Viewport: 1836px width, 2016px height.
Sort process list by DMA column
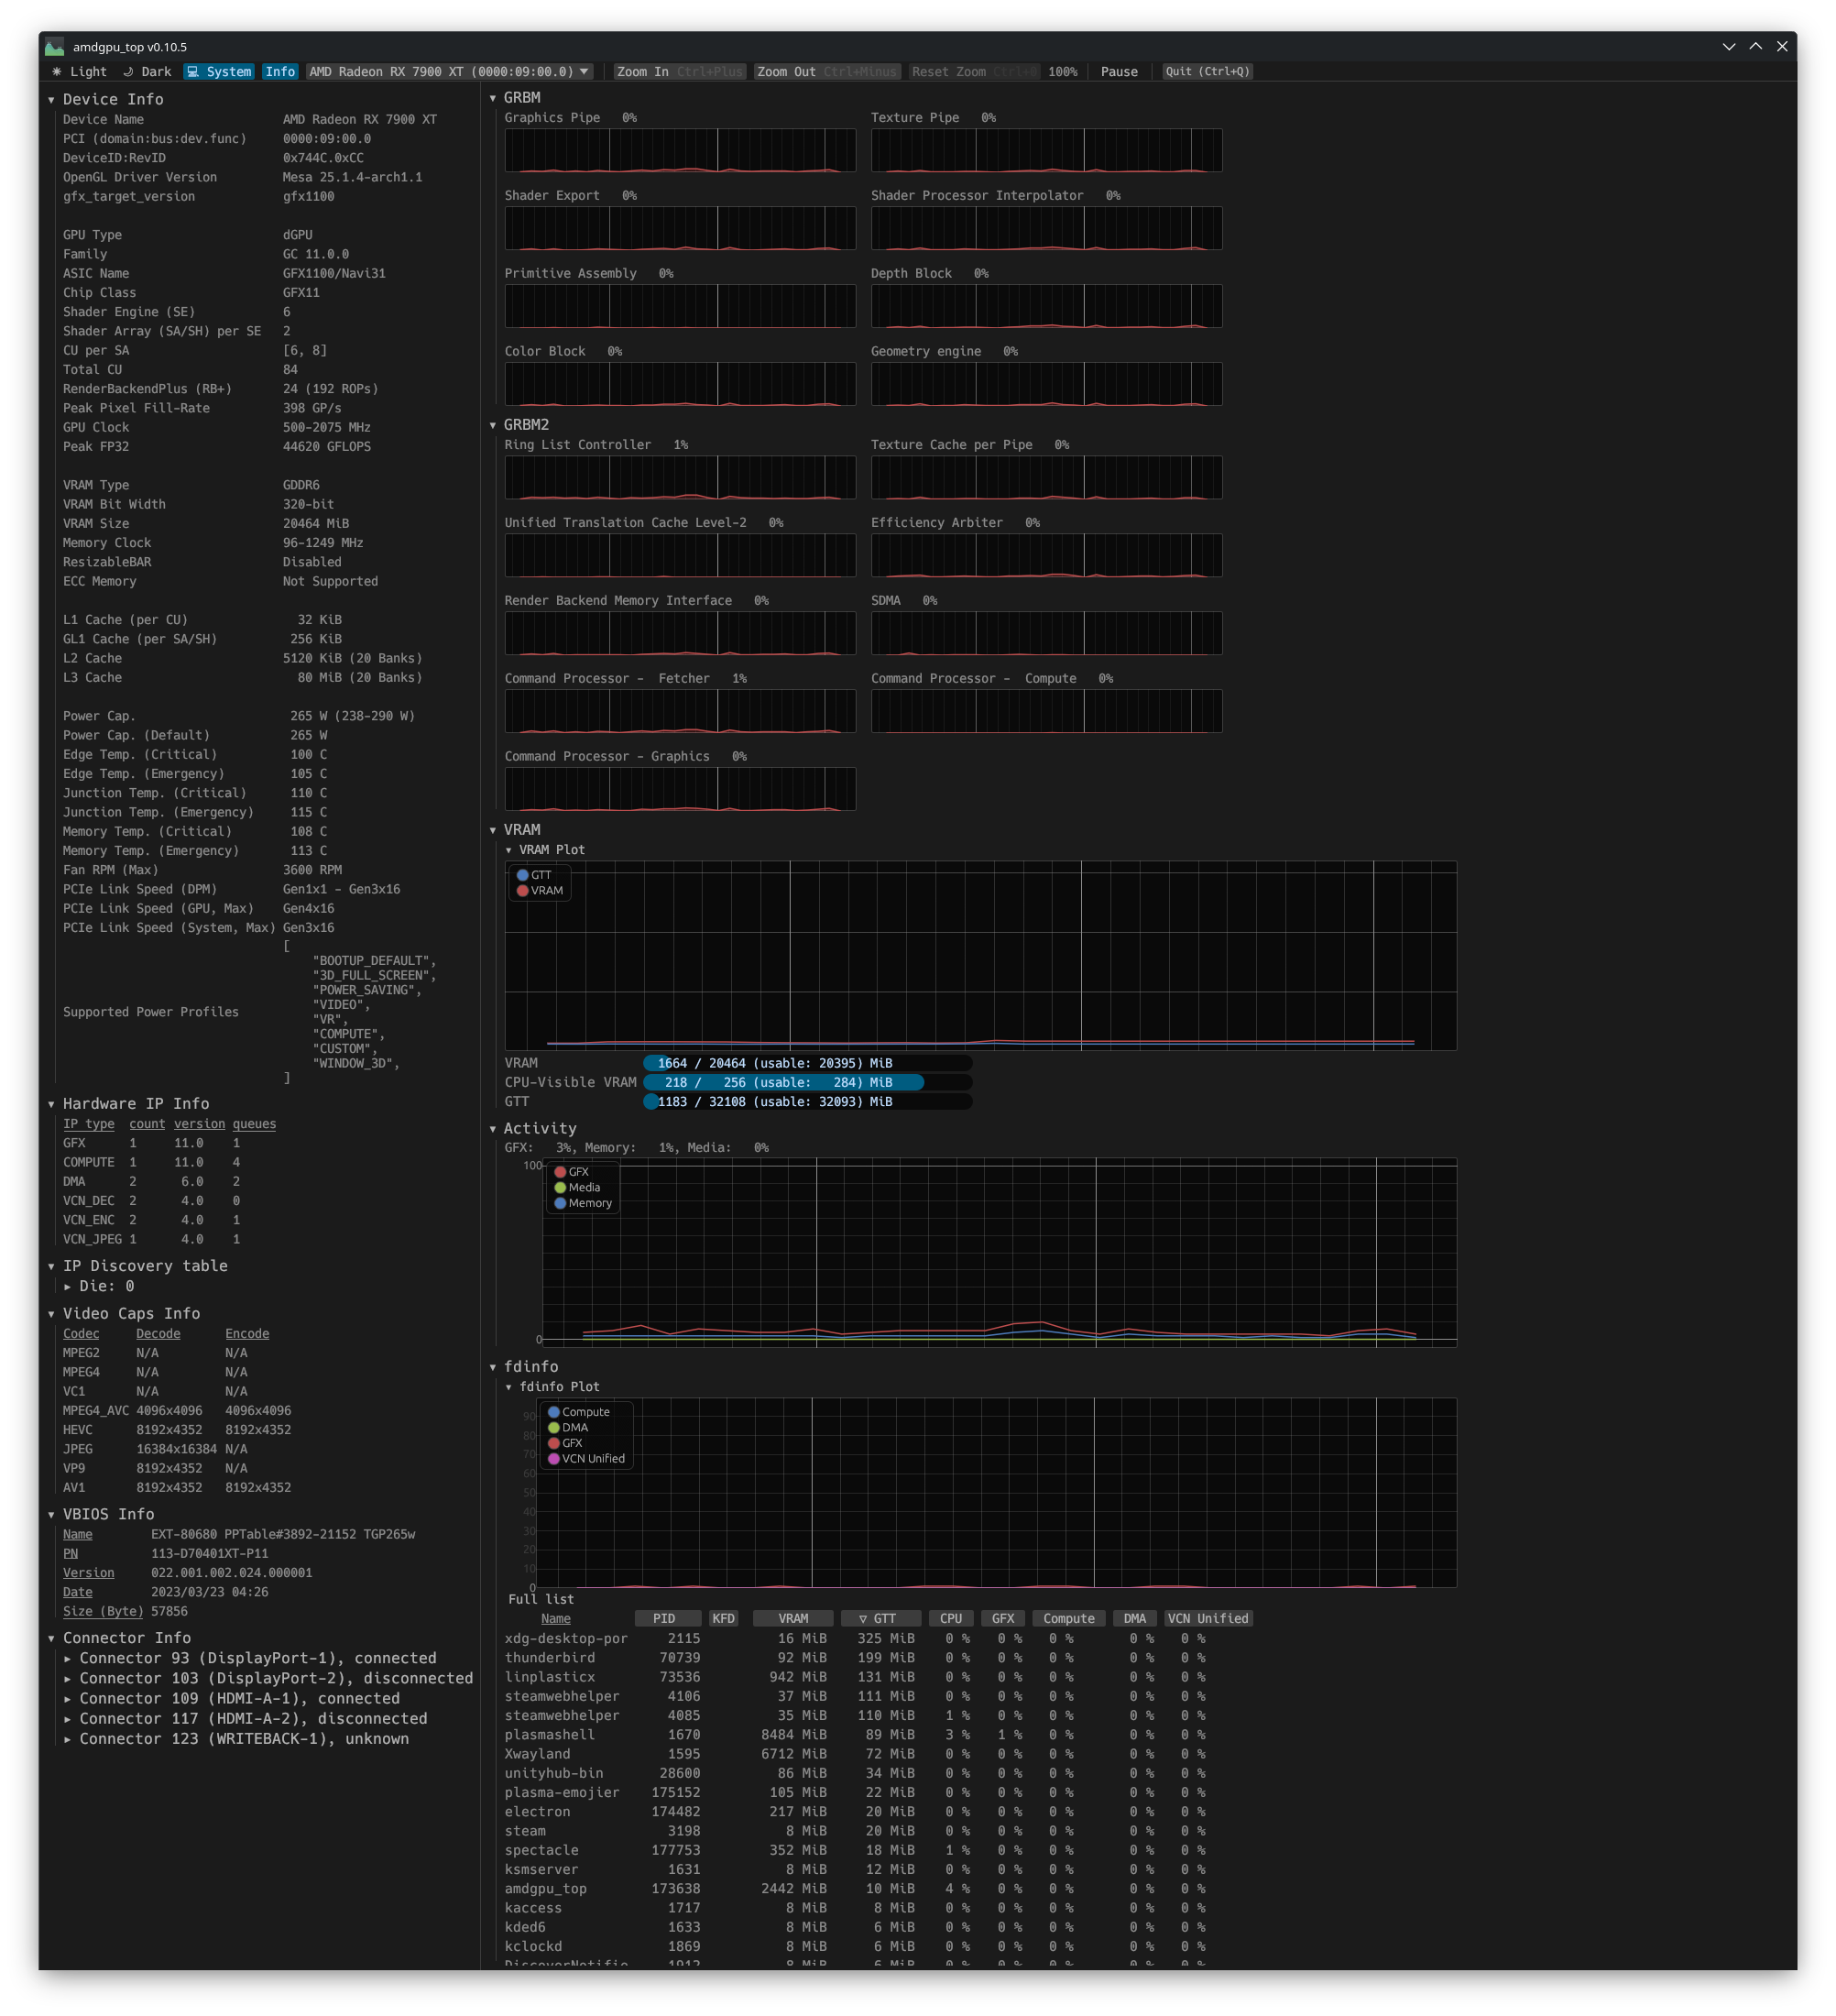click(1135, 1619)
